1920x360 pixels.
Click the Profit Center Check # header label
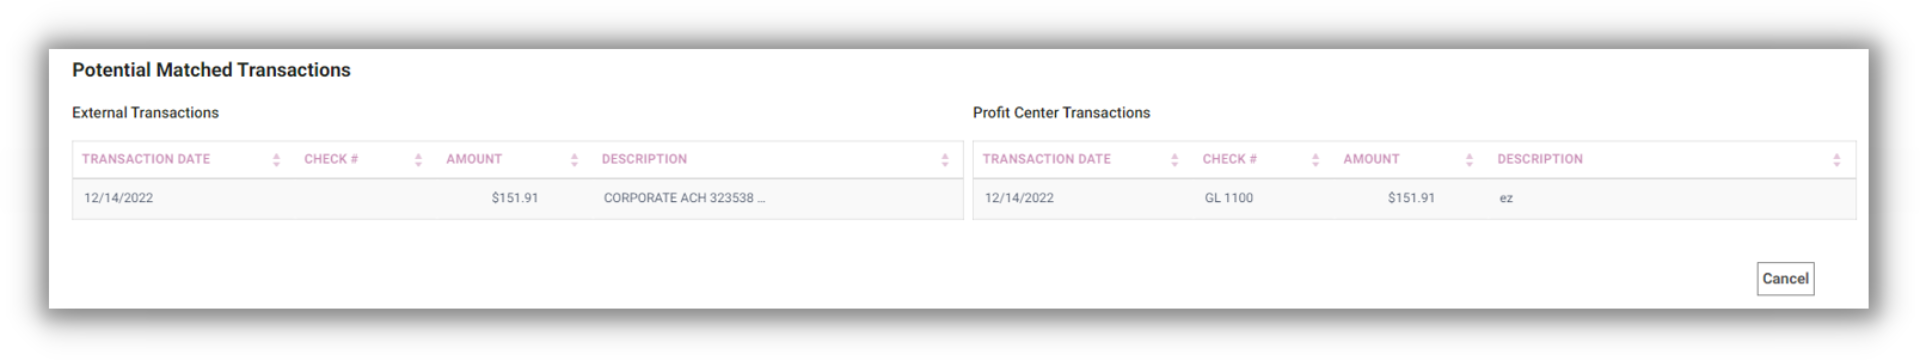pyautogui.click(x=1230, y=159)
